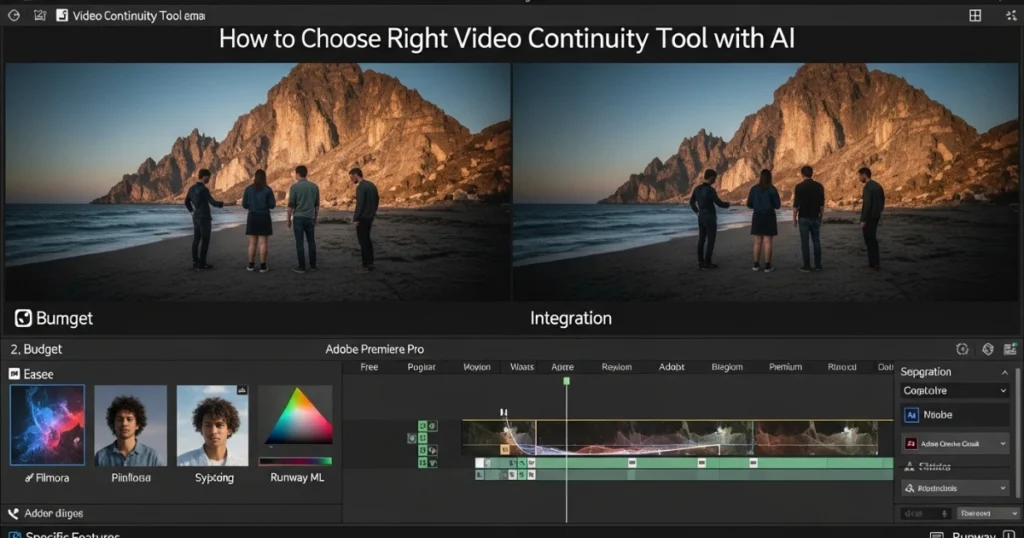Click the blue Aa icon beside Nsobe
This screenshot has width=1024, height=538.
pos(911,415)
